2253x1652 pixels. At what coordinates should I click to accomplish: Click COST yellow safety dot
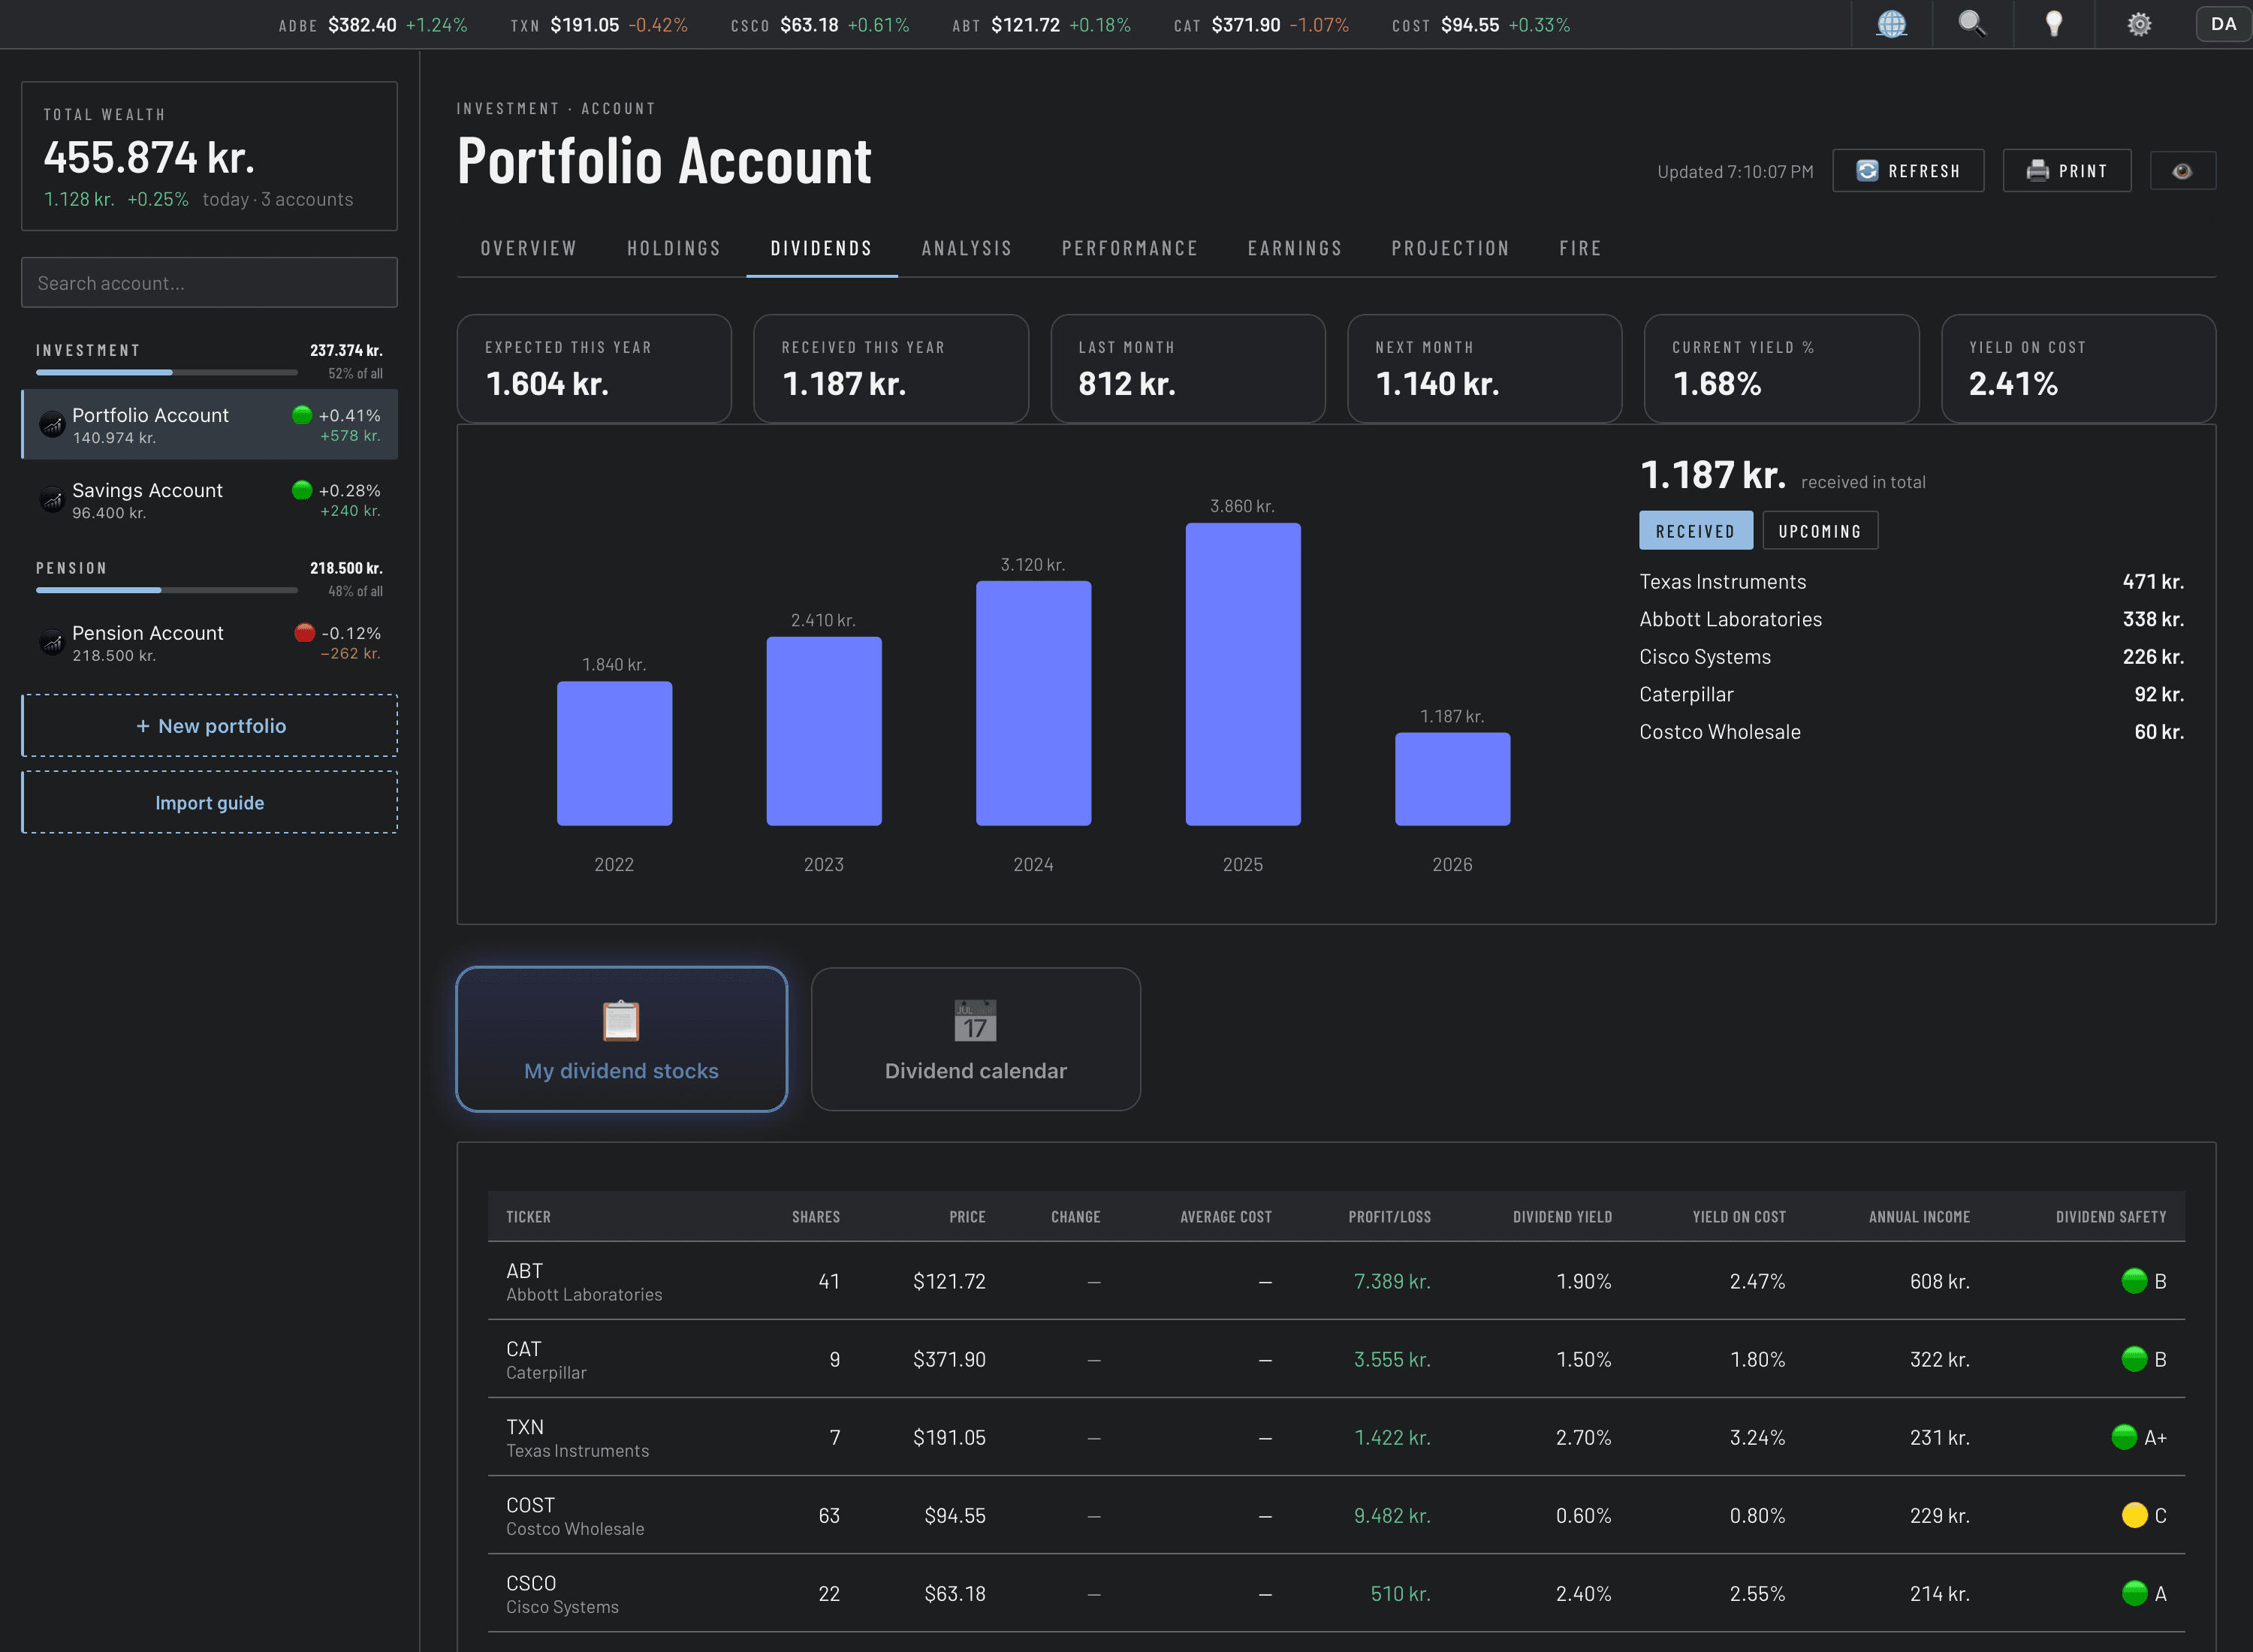(x=2134, y=1515)
